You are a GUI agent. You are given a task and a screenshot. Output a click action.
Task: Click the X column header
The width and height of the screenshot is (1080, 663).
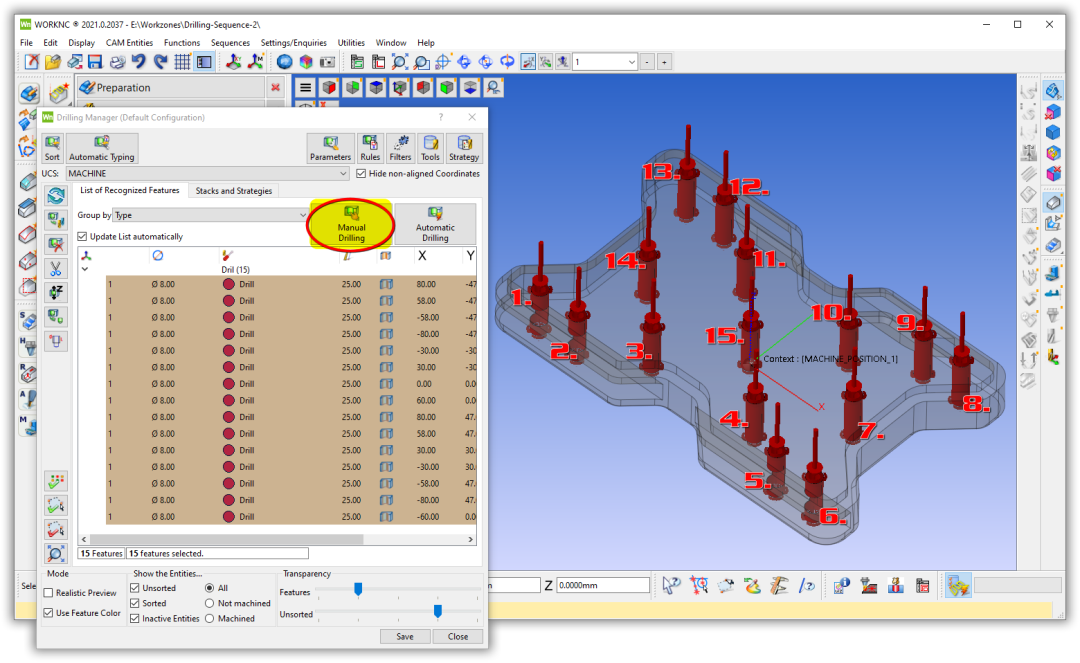click(x=422, y=255)
